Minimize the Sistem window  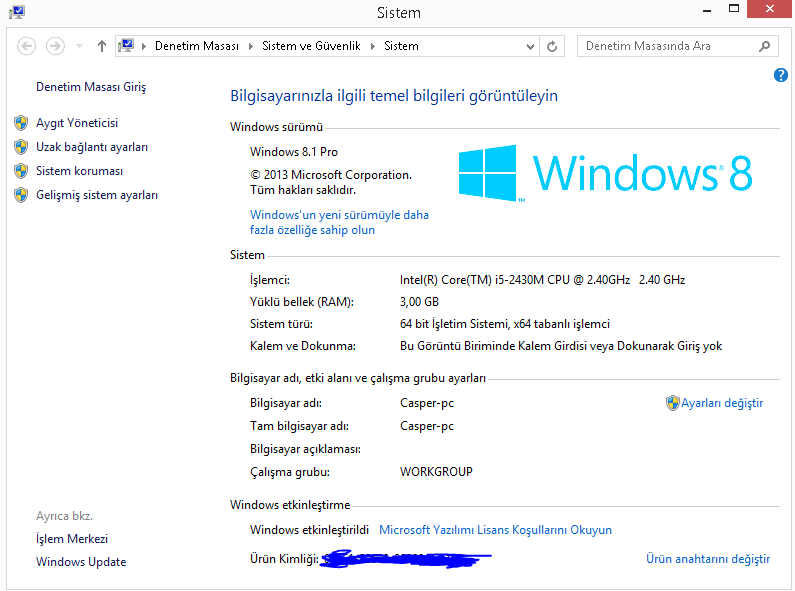point(708,10)
